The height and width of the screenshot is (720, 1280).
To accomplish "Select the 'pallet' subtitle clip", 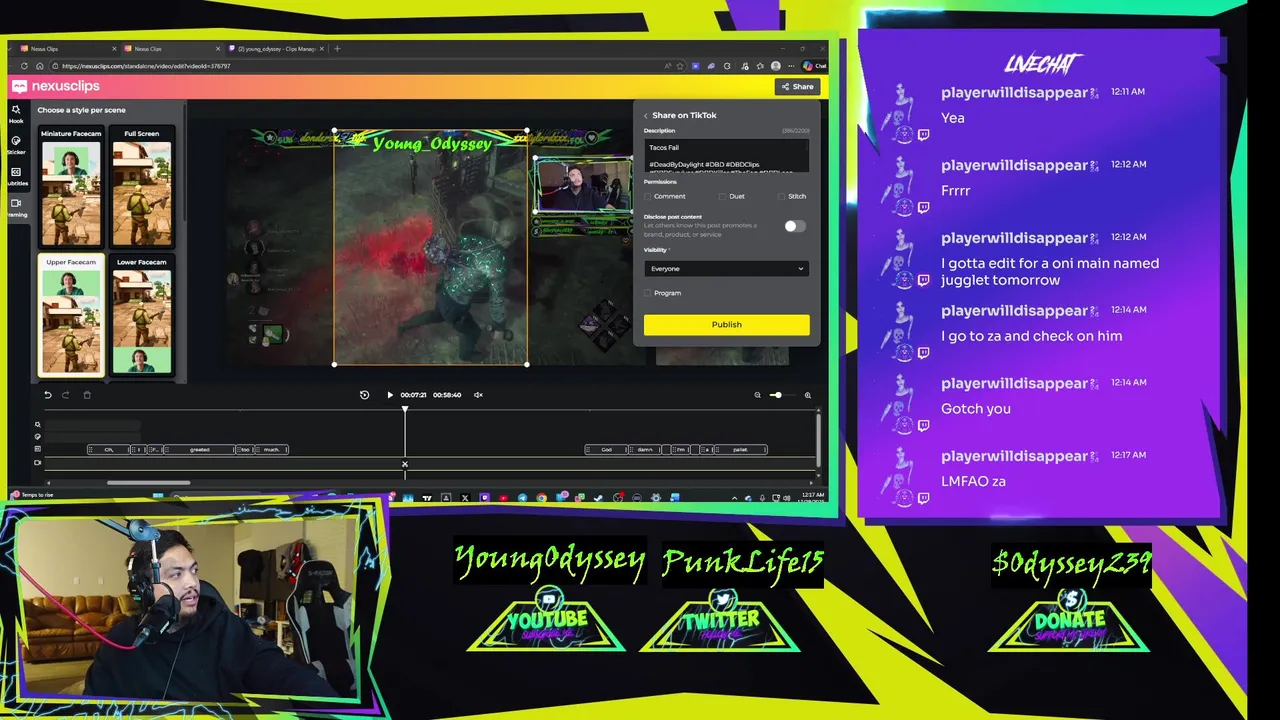I will point(740,450).
